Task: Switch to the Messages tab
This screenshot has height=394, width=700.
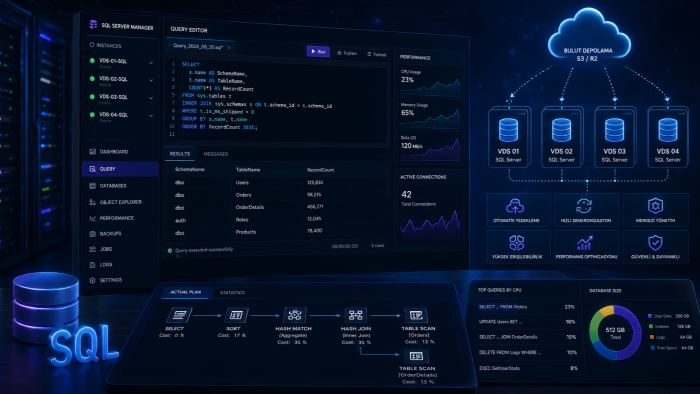Action: click(216, 154)
